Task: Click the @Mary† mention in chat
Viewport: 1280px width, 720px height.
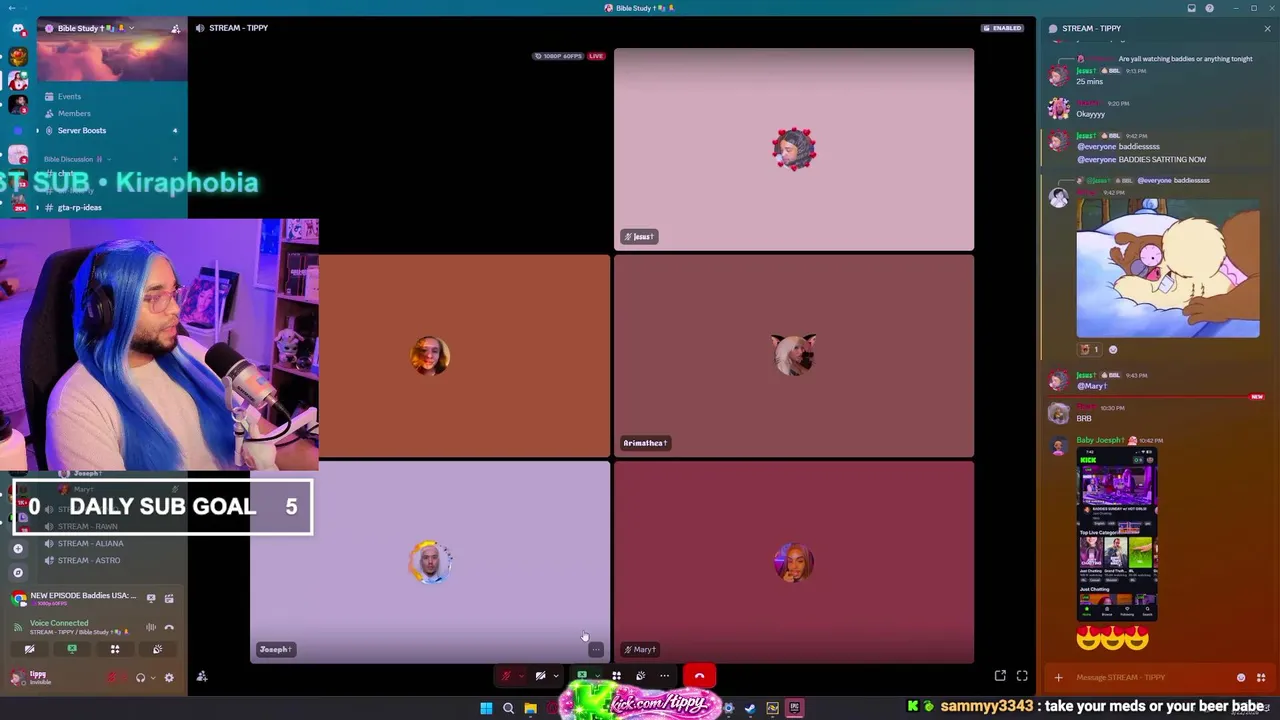Action: click(1092, 386)
